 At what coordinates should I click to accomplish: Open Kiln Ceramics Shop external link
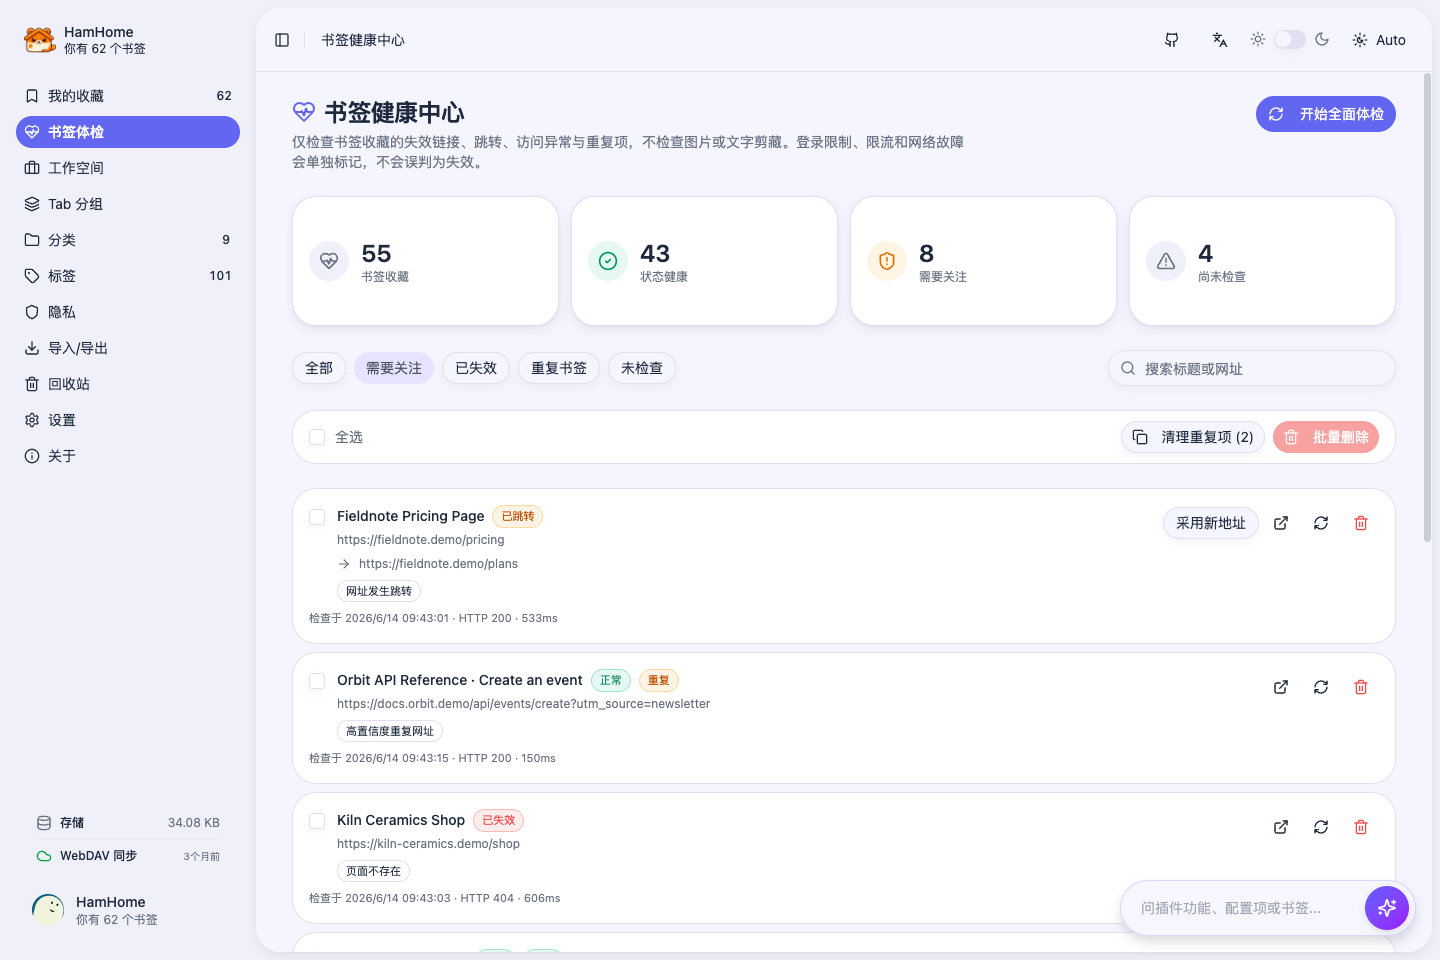tap(1281, 827)
